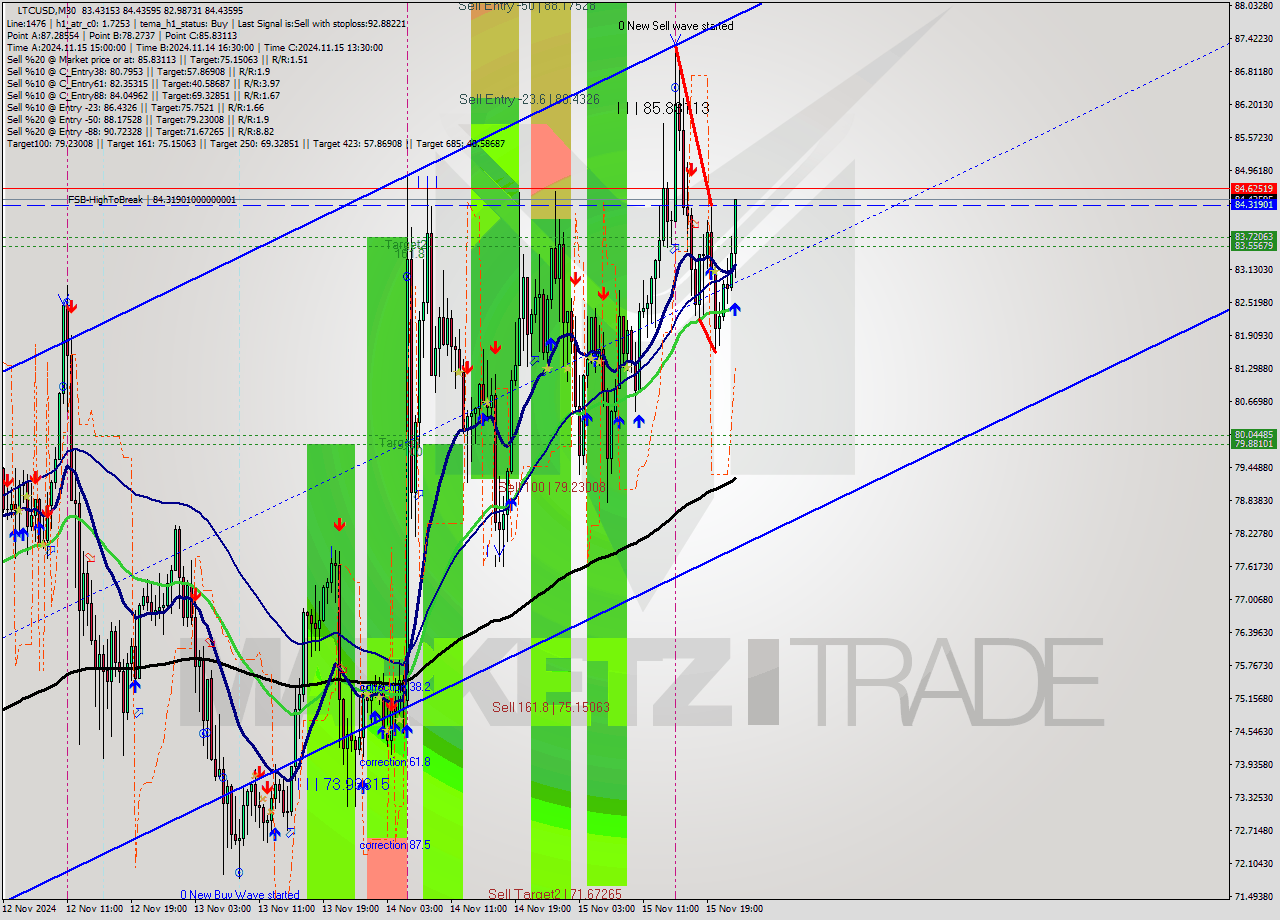
Task: Click the 'correction 87.5' label
Action: pos(395,845)
